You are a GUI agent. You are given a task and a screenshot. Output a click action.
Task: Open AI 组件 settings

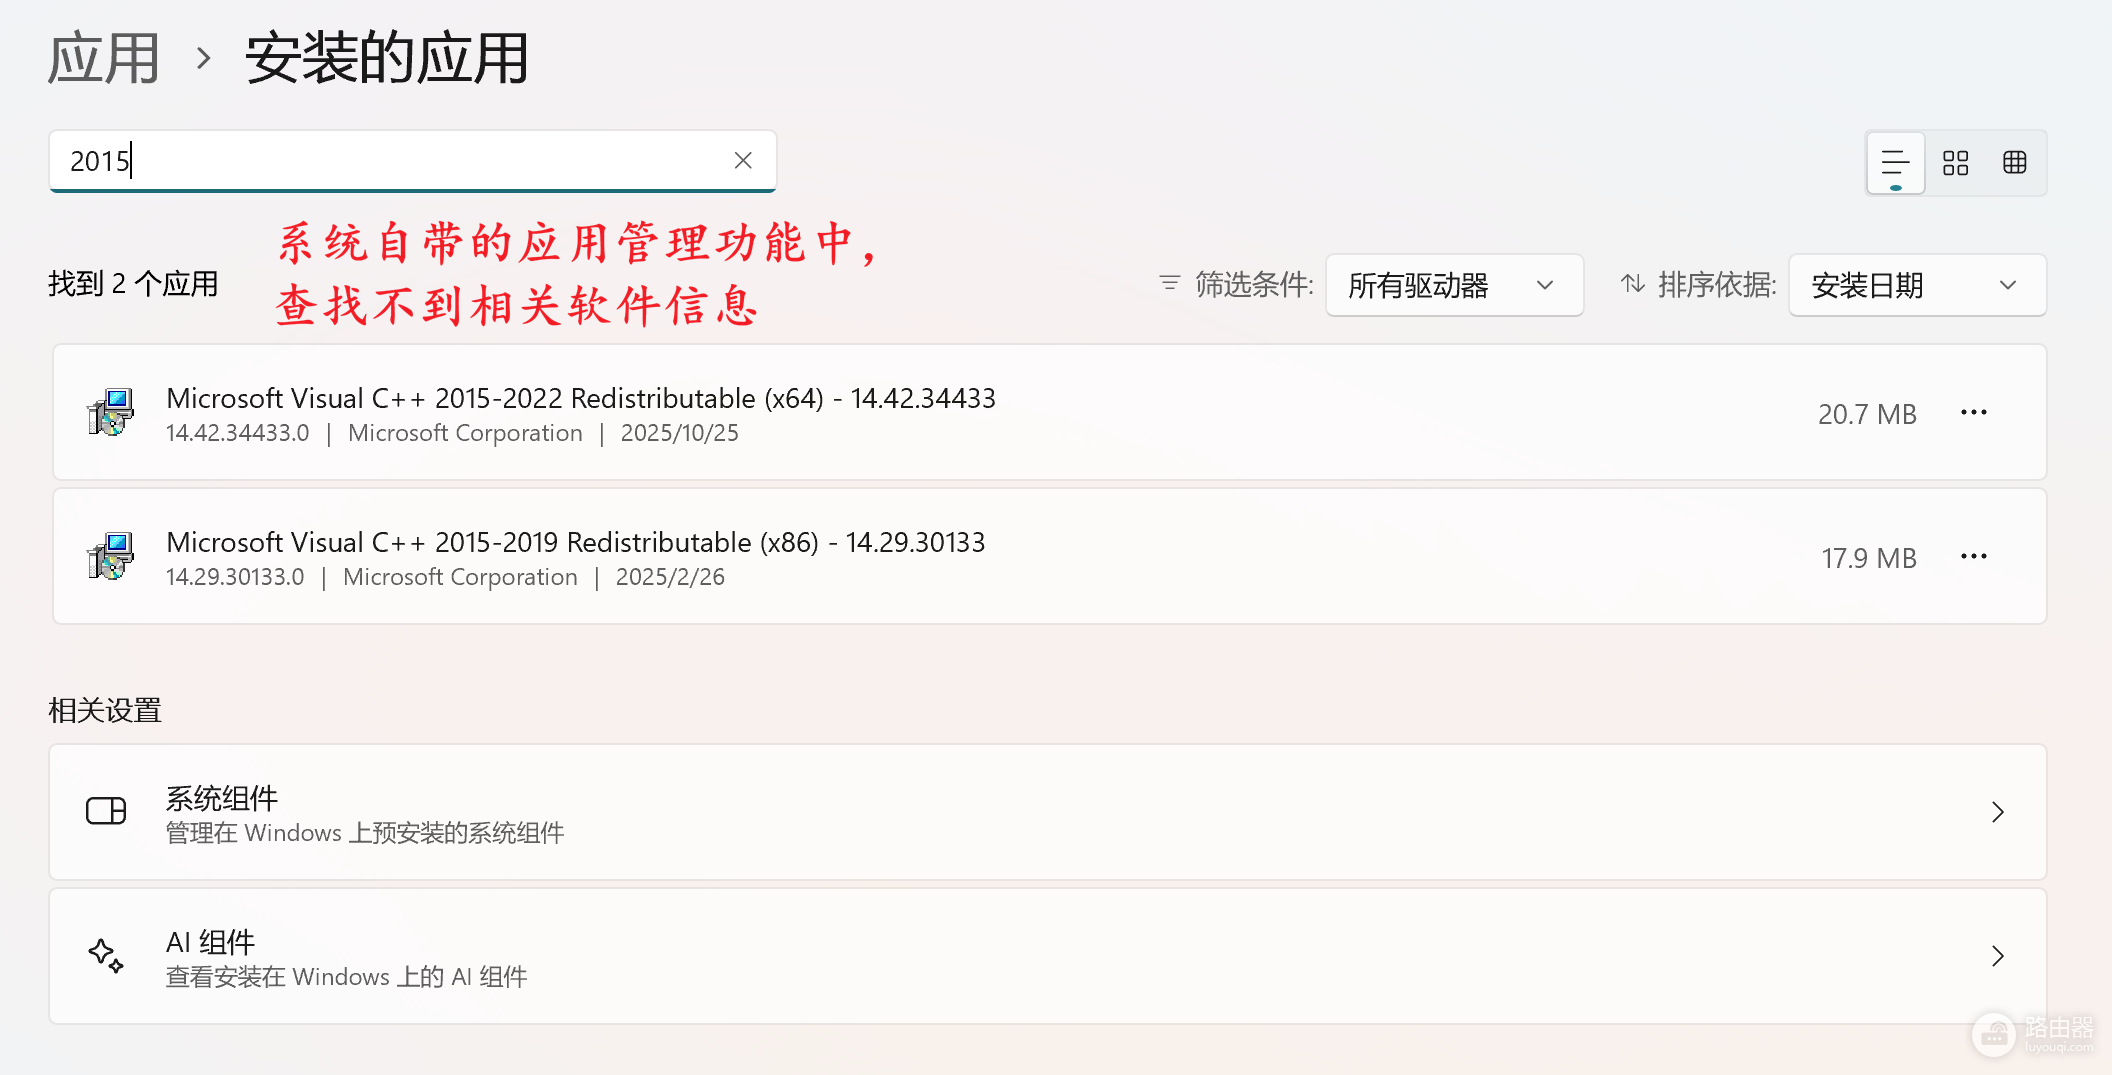tap(1047, 956)
